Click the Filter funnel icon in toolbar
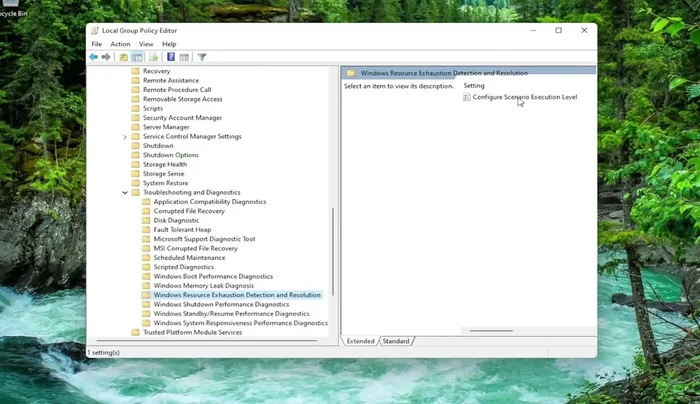Screen dimensions: 700x404 [x=202, y=58]
